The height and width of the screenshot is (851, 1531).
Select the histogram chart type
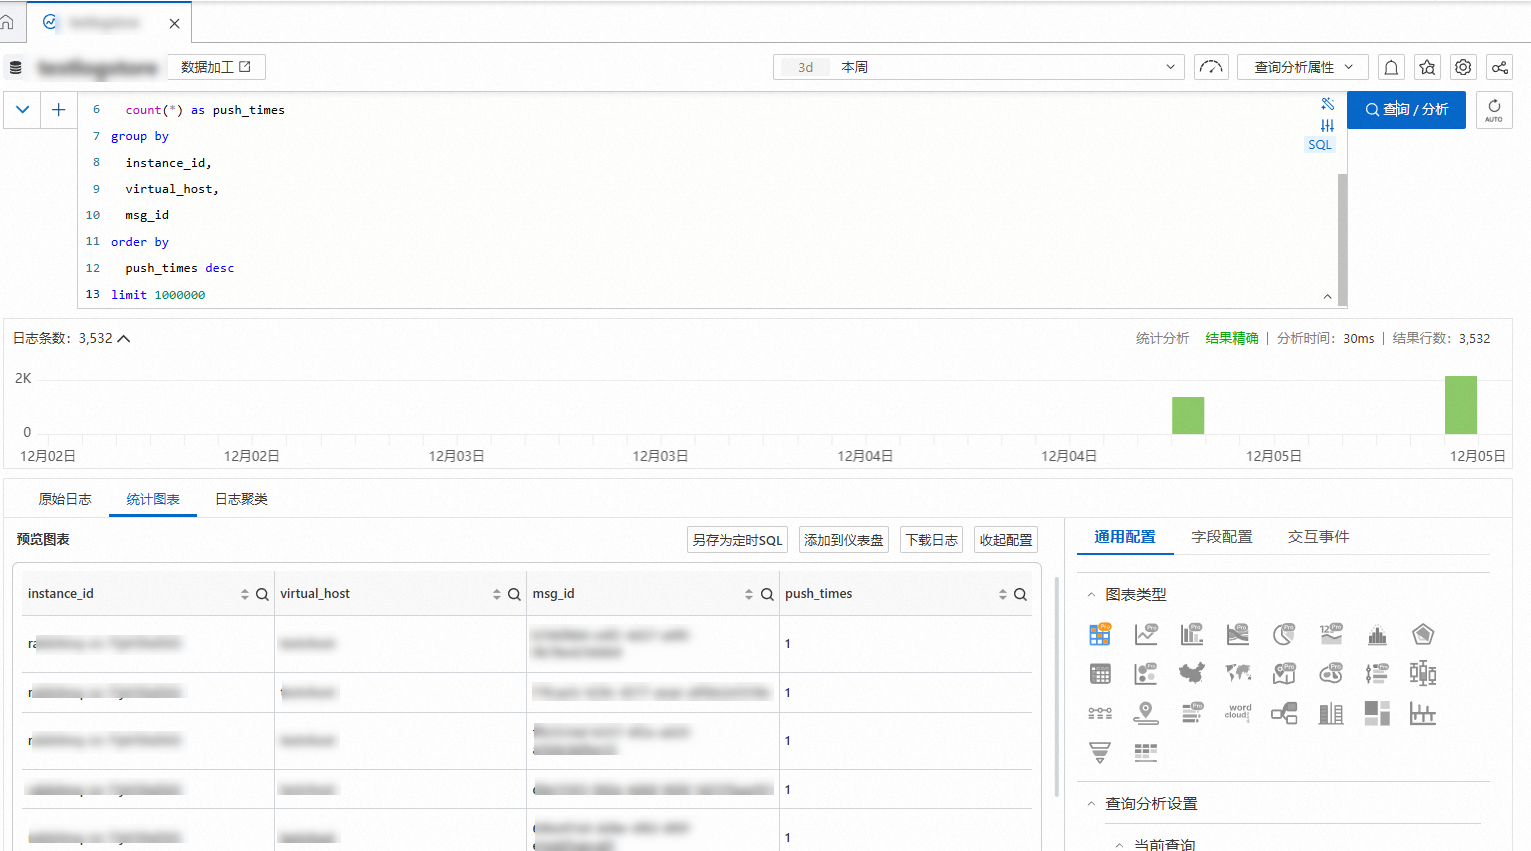click(1377, 634)
